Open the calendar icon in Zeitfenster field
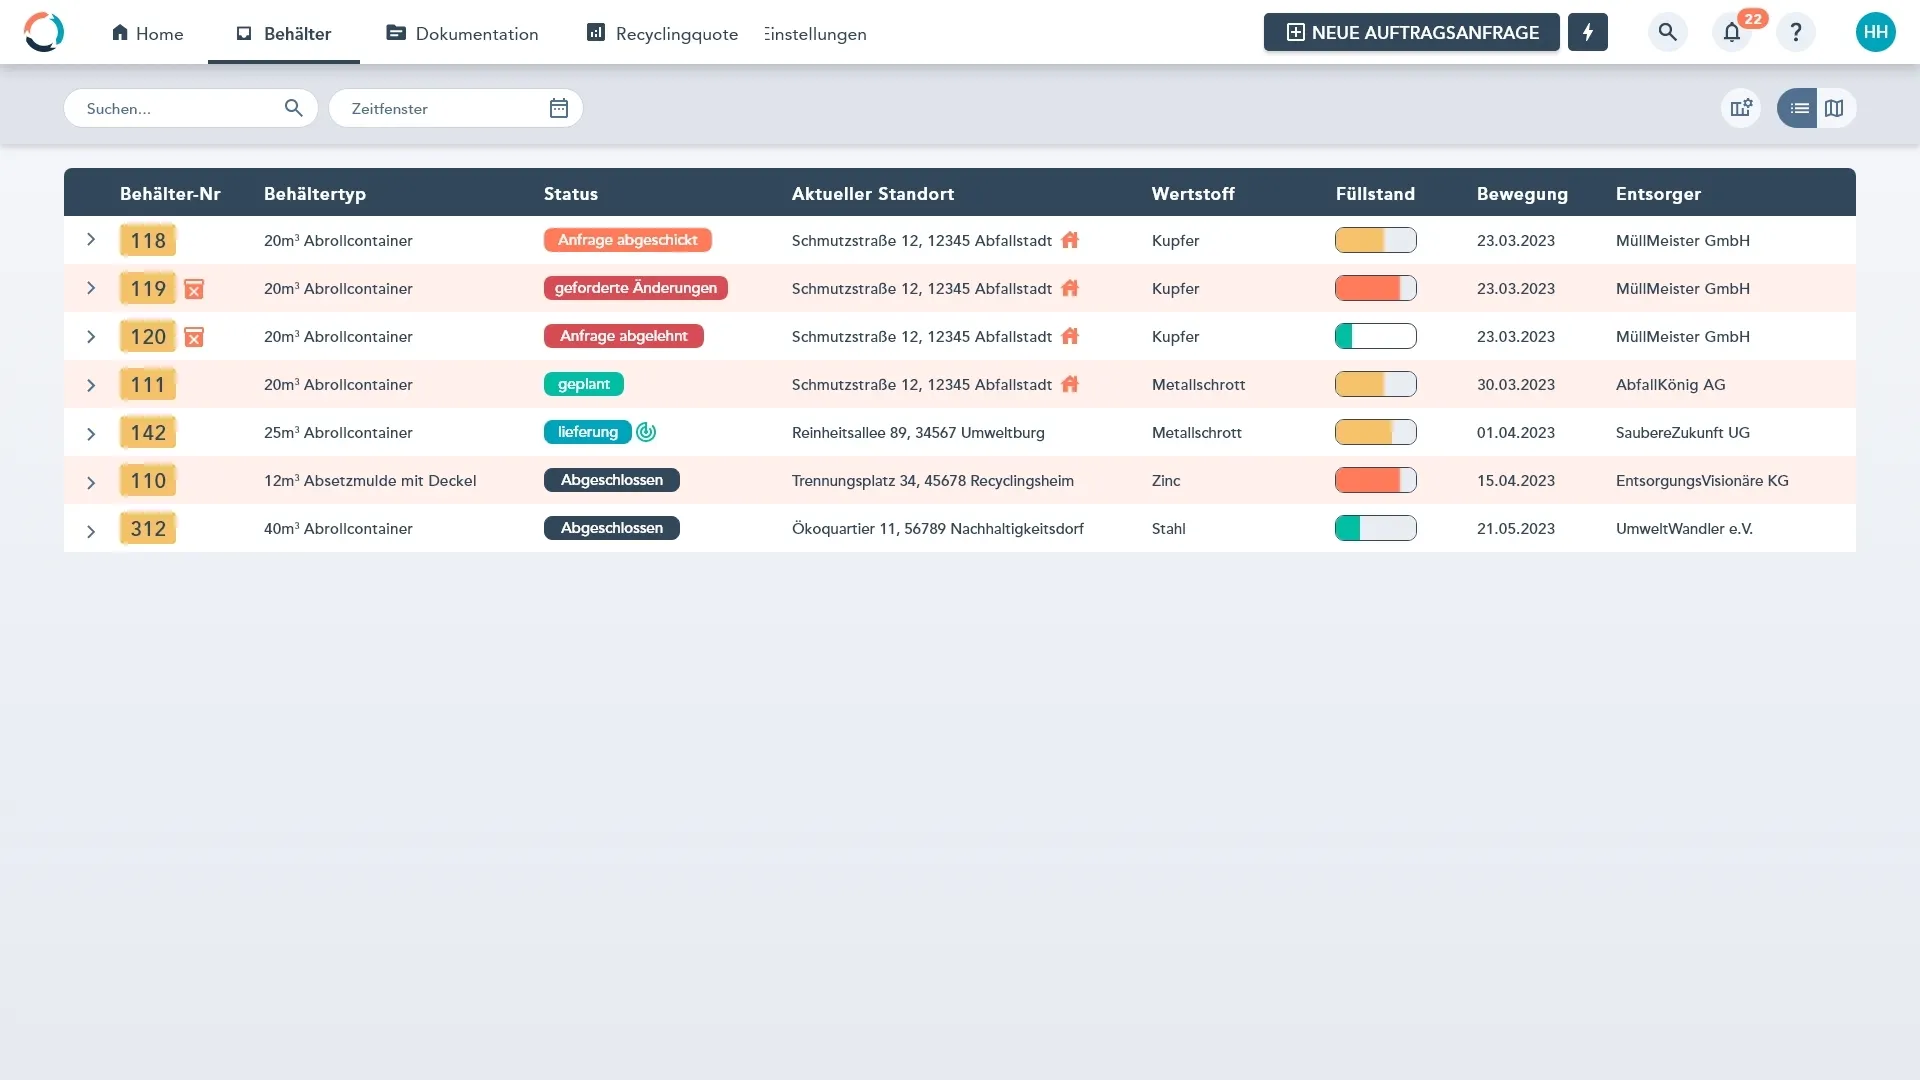Viewport: 1920px width, 1080px height. (x=559, y=108)
